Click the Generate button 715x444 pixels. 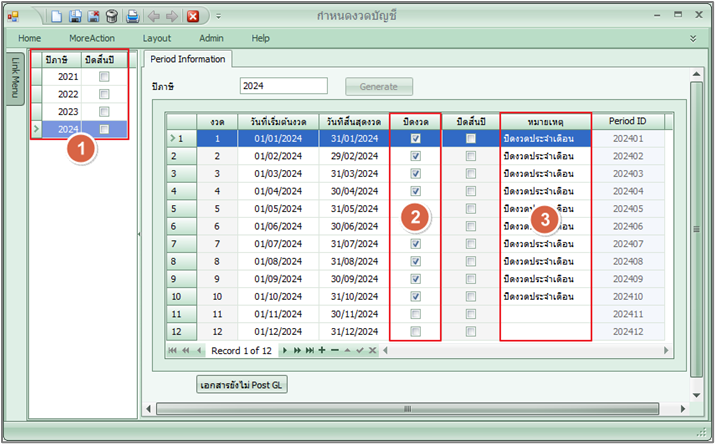pos(379,86)
